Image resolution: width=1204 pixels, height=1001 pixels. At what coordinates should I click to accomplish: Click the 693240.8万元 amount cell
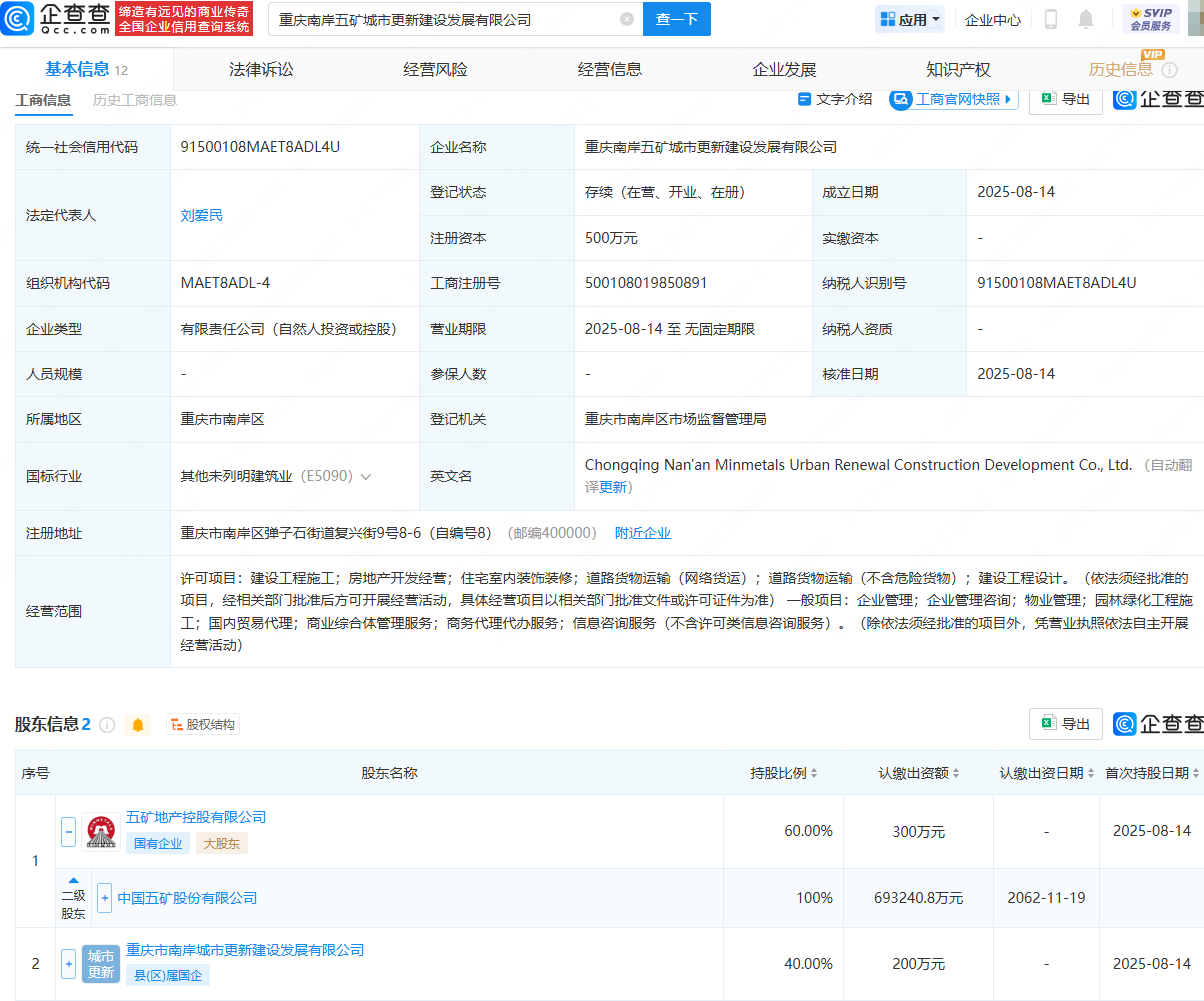click(x=916, y=898)
